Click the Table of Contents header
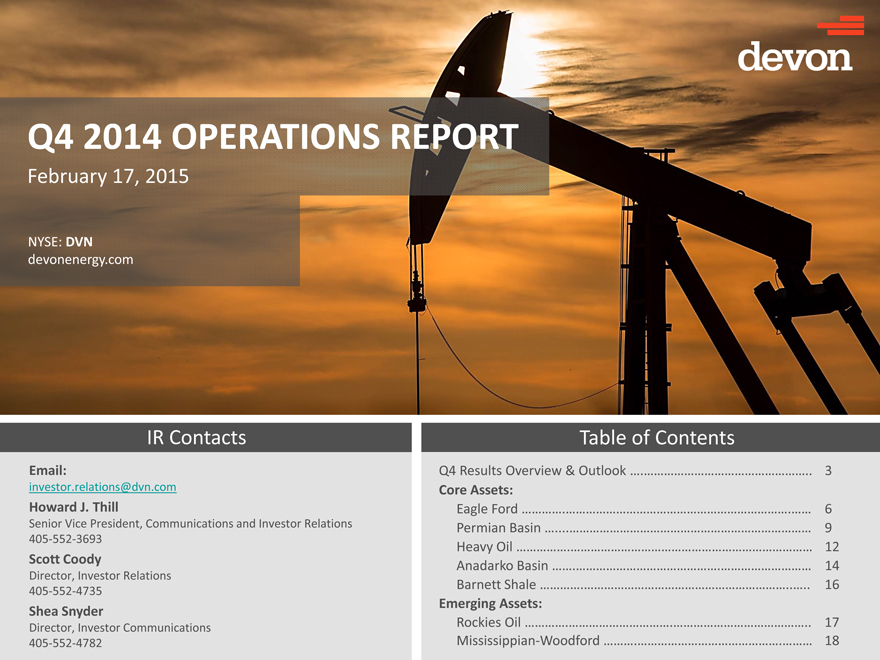Image resolution: width=880 pixels, height=660 pixels. pos(656,437)
